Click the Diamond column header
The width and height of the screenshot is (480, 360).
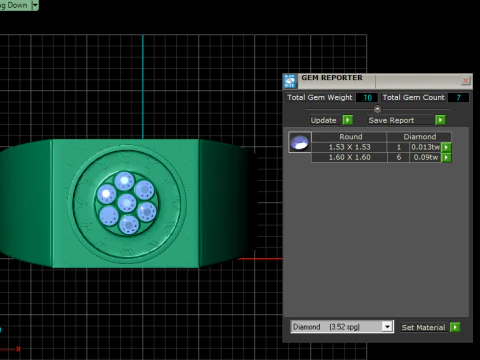[420, 137]
